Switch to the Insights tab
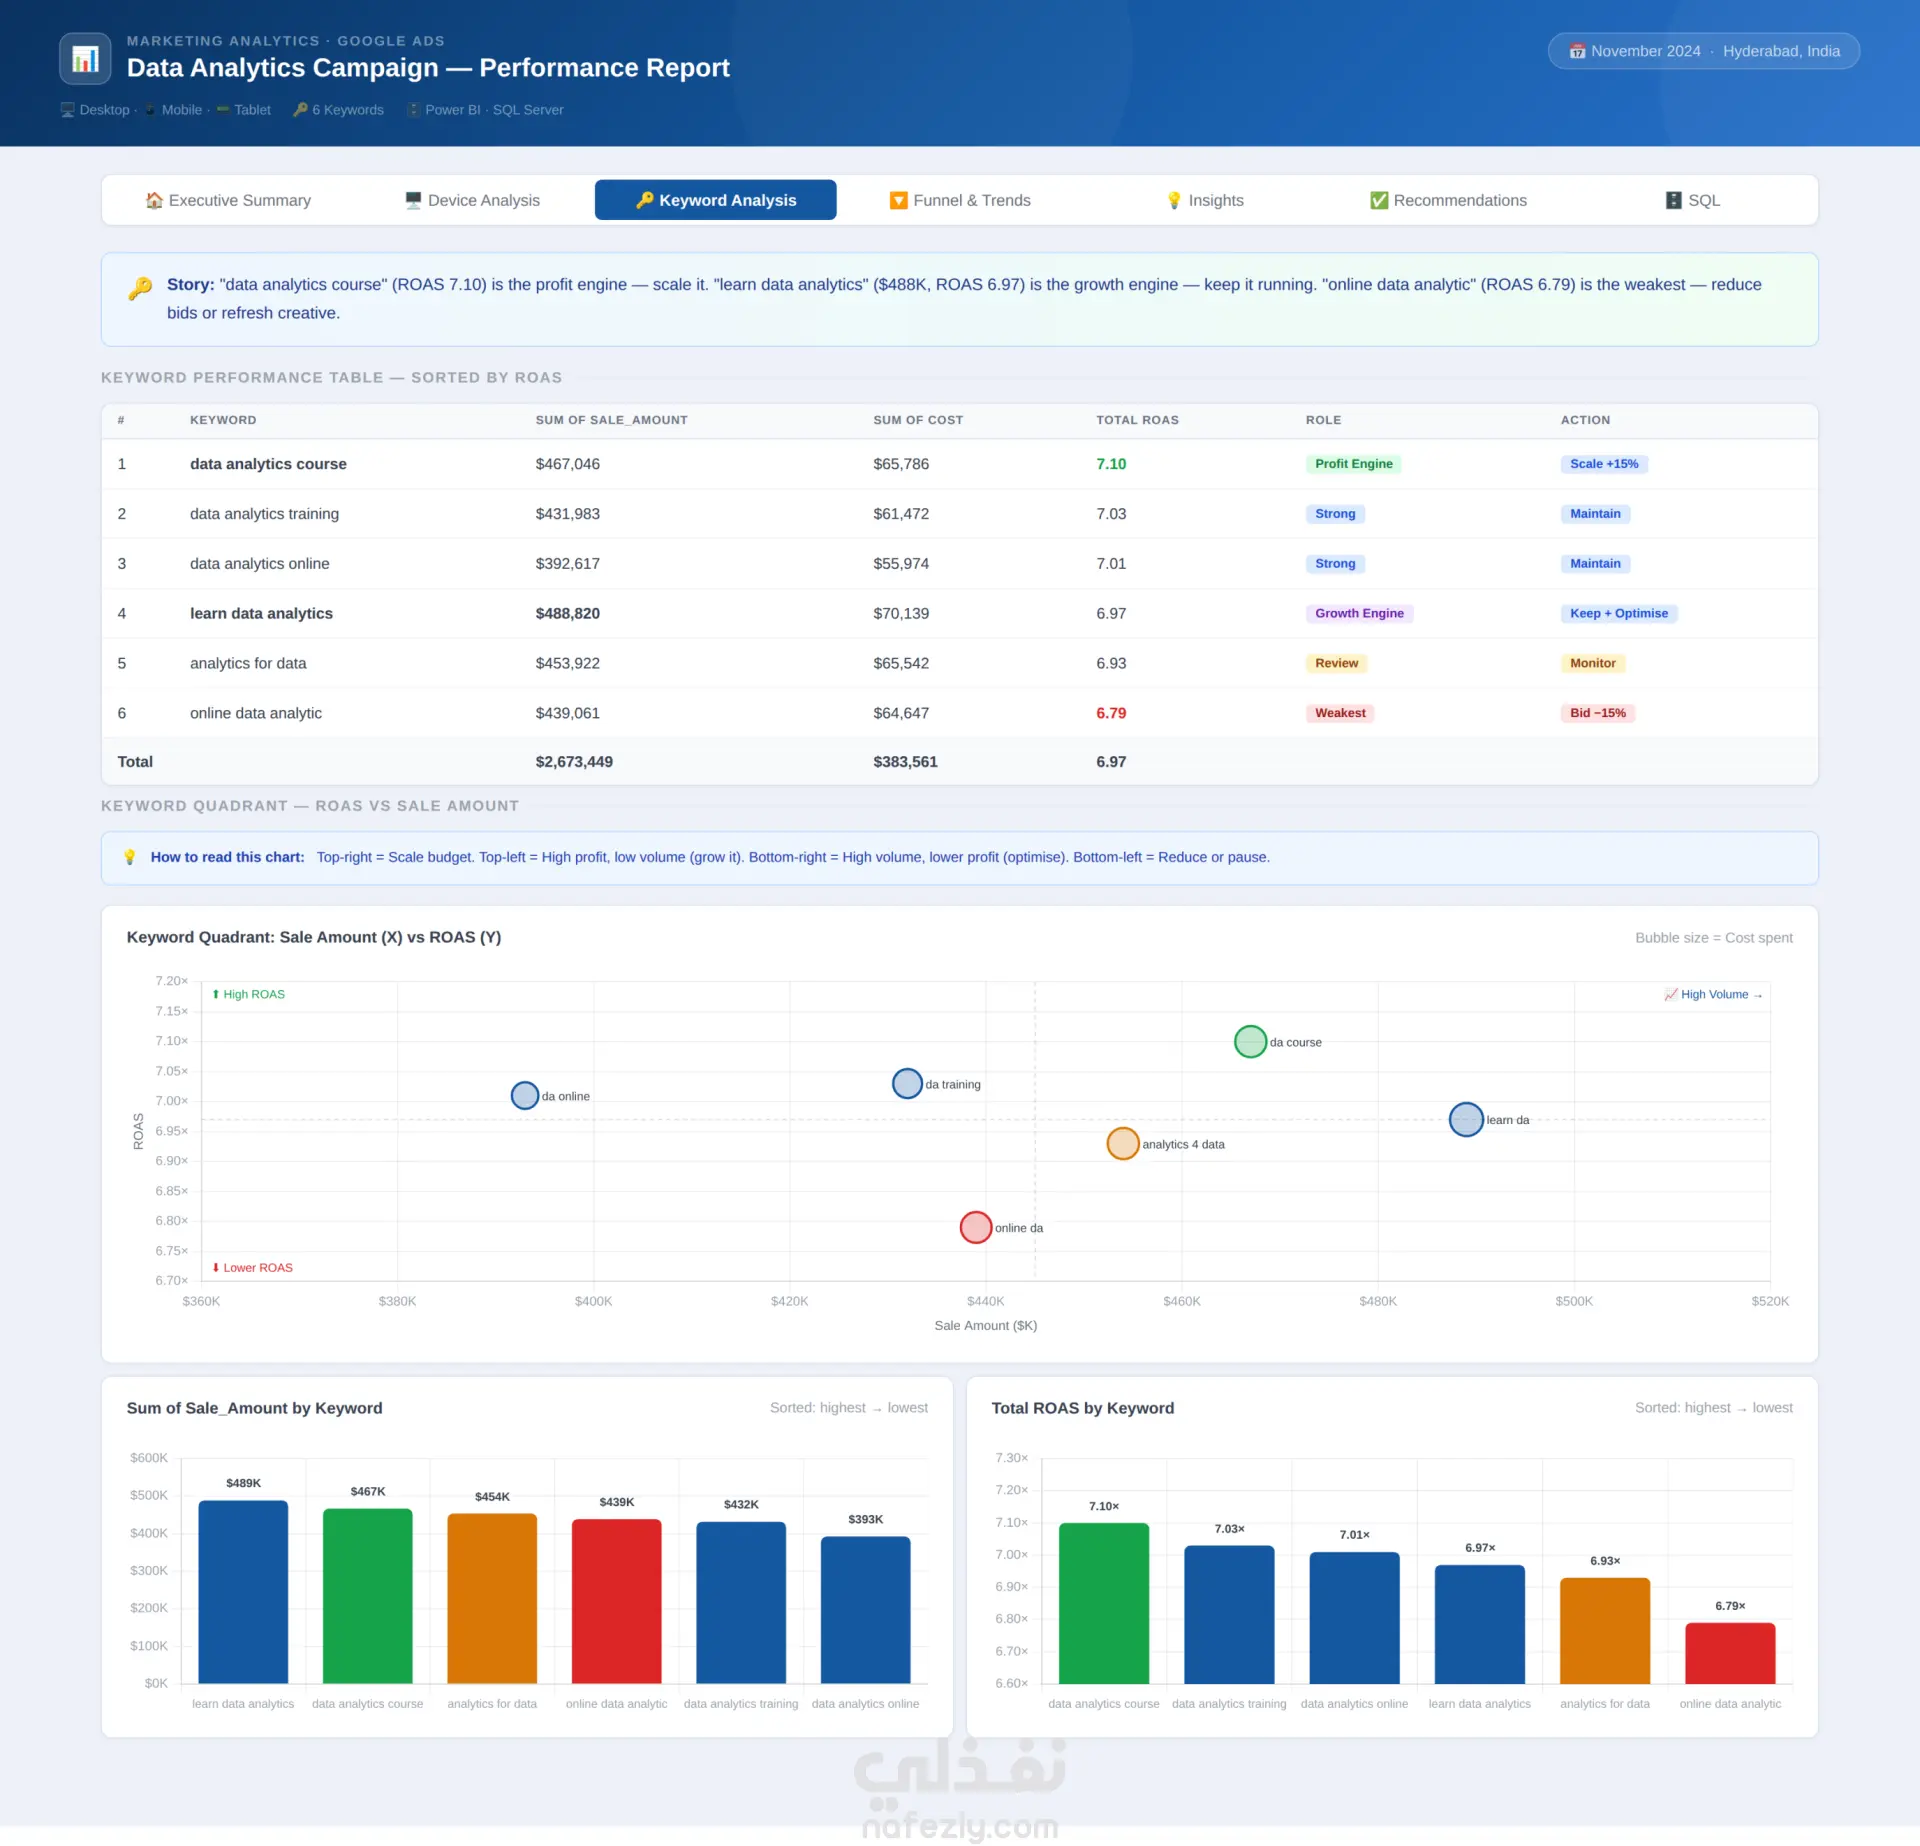Image resolution: width=1920 pixels, height=1846 pixels. (1205, 200)
